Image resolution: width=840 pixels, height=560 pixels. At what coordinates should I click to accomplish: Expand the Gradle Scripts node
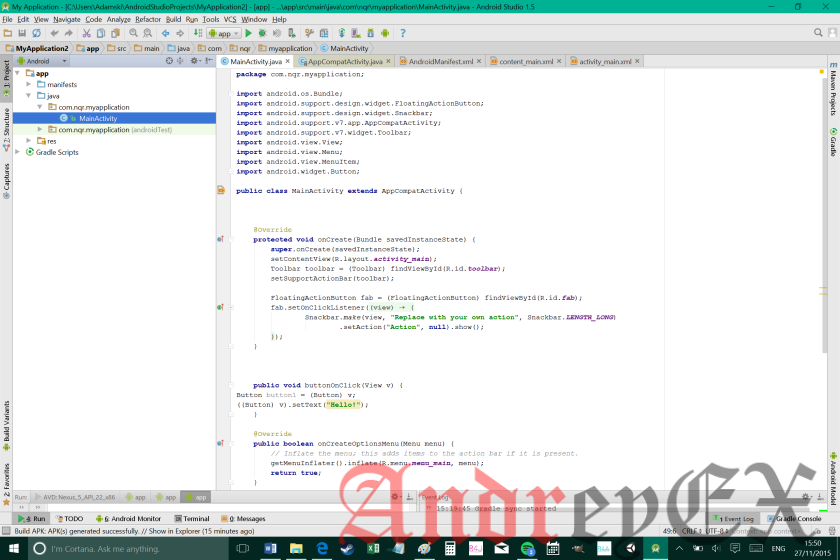pos(18,152)
